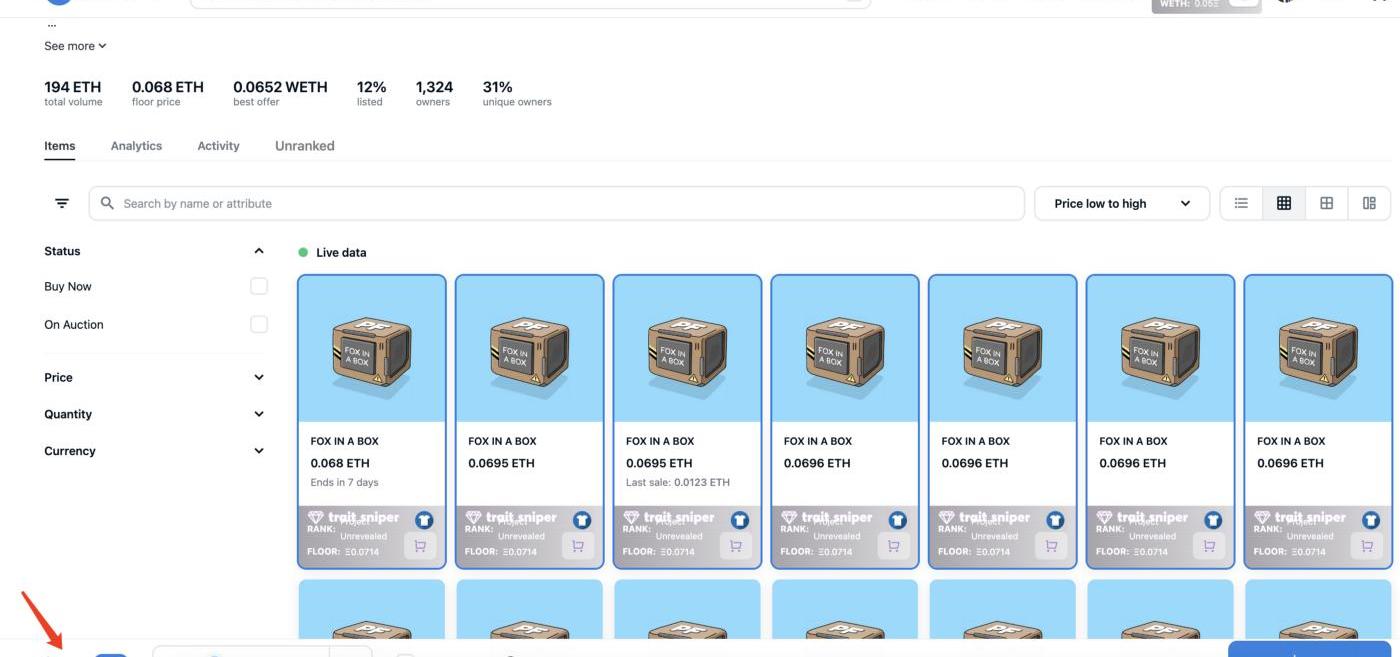Image resolution: width=1400 pixels, height=657 pixels.
Task: Enable the On Auction filter checkbox
Action: [x=259, y=324]
